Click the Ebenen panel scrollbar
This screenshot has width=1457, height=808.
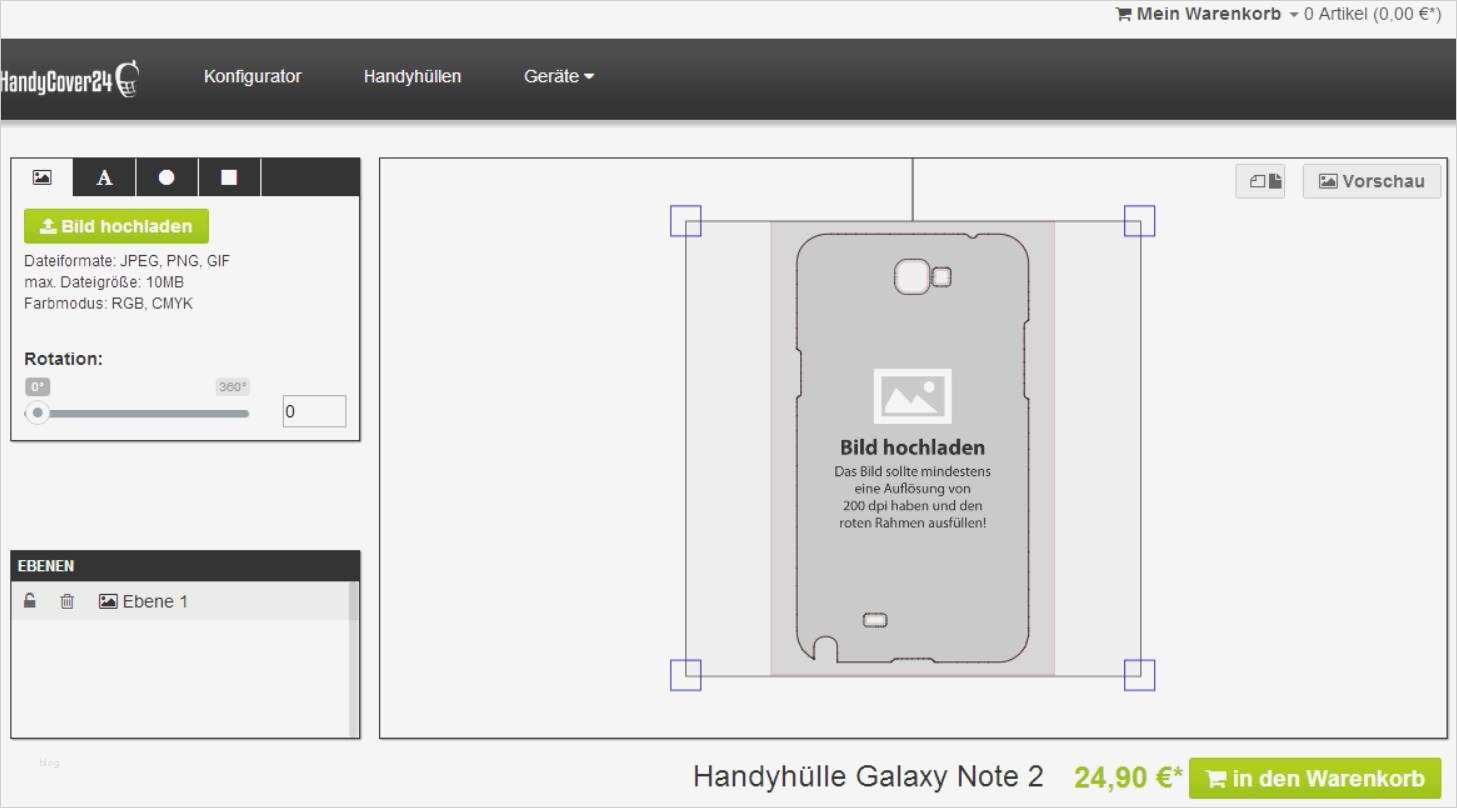[x=354, y=659]
